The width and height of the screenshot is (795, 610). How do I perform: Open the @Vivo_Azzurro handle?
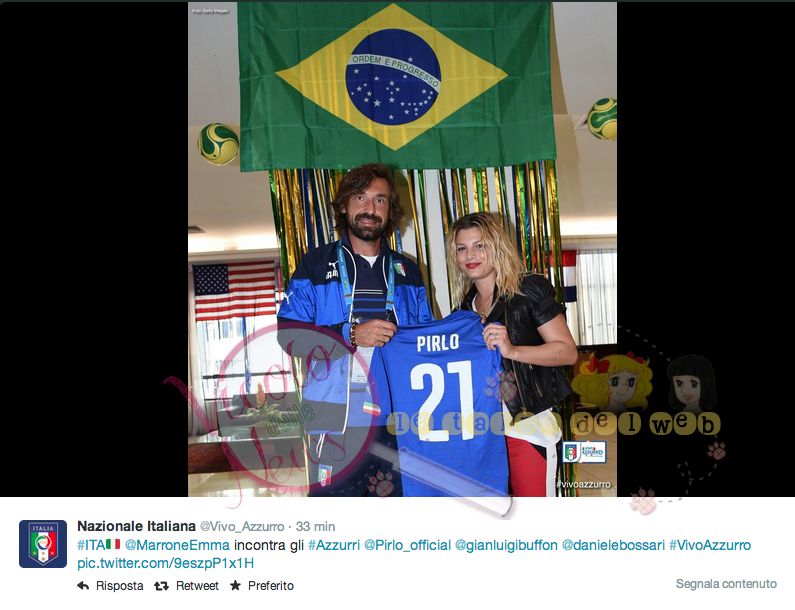point(242,526)
